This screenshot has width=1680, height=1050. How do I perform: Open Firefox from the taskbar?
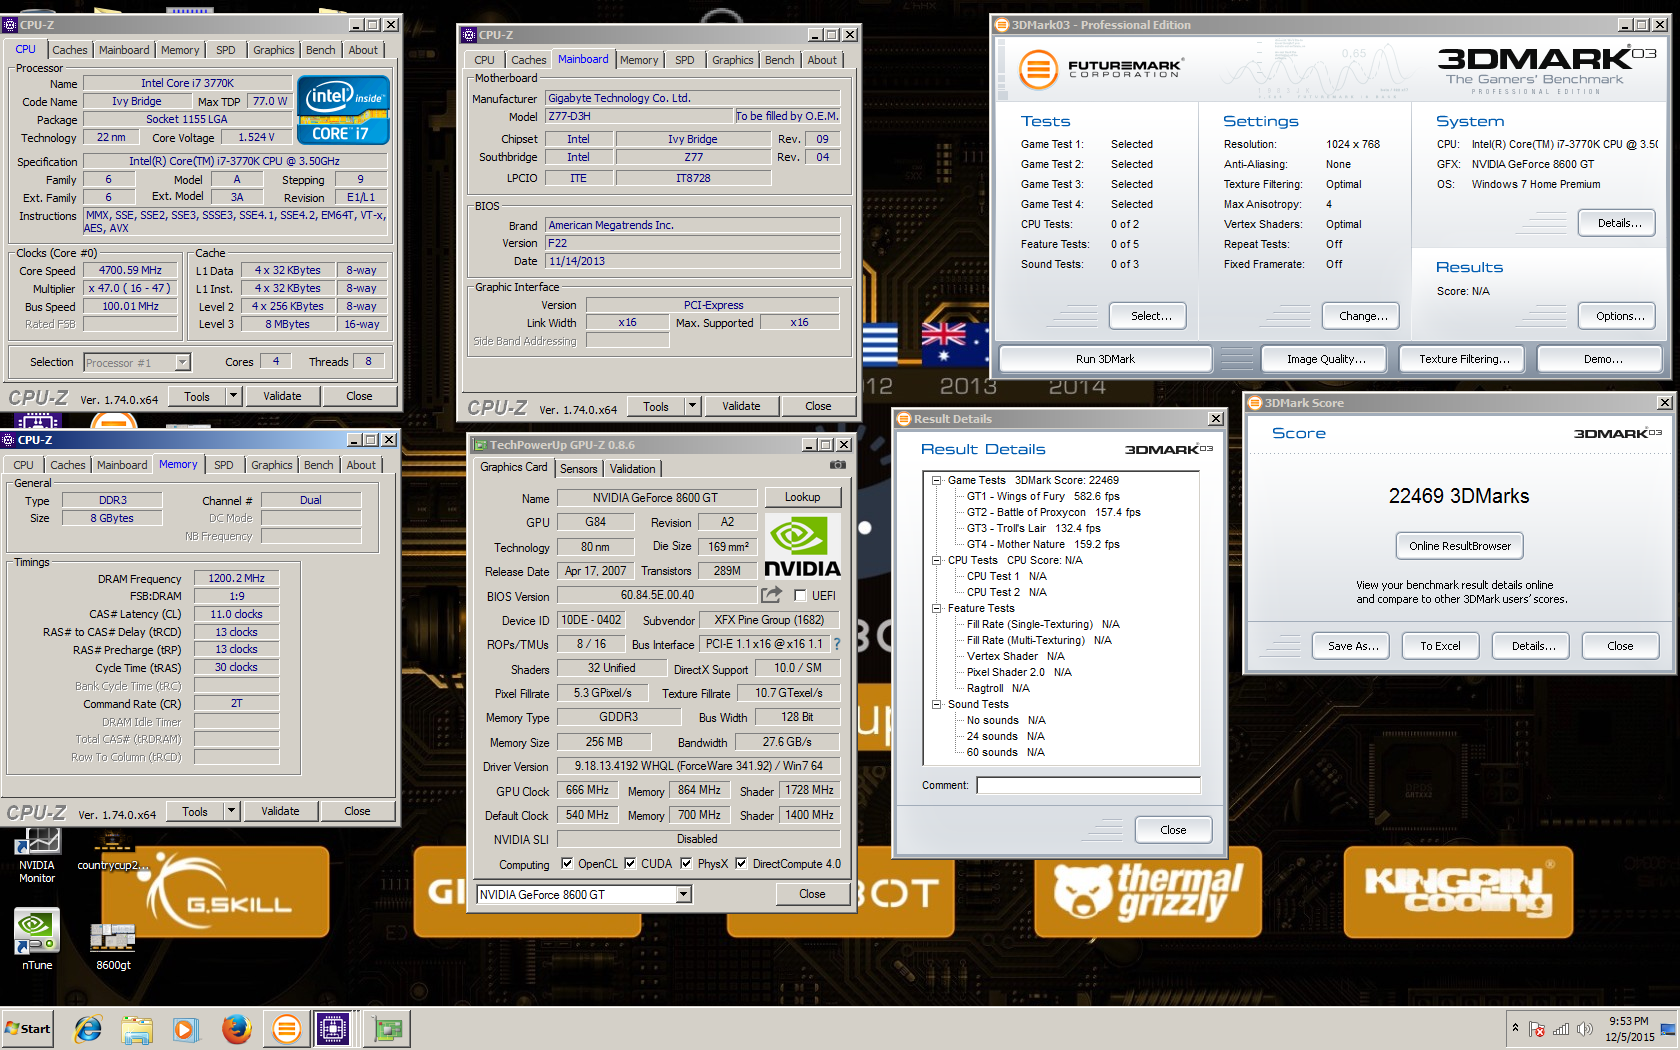tap(236, 1029)
